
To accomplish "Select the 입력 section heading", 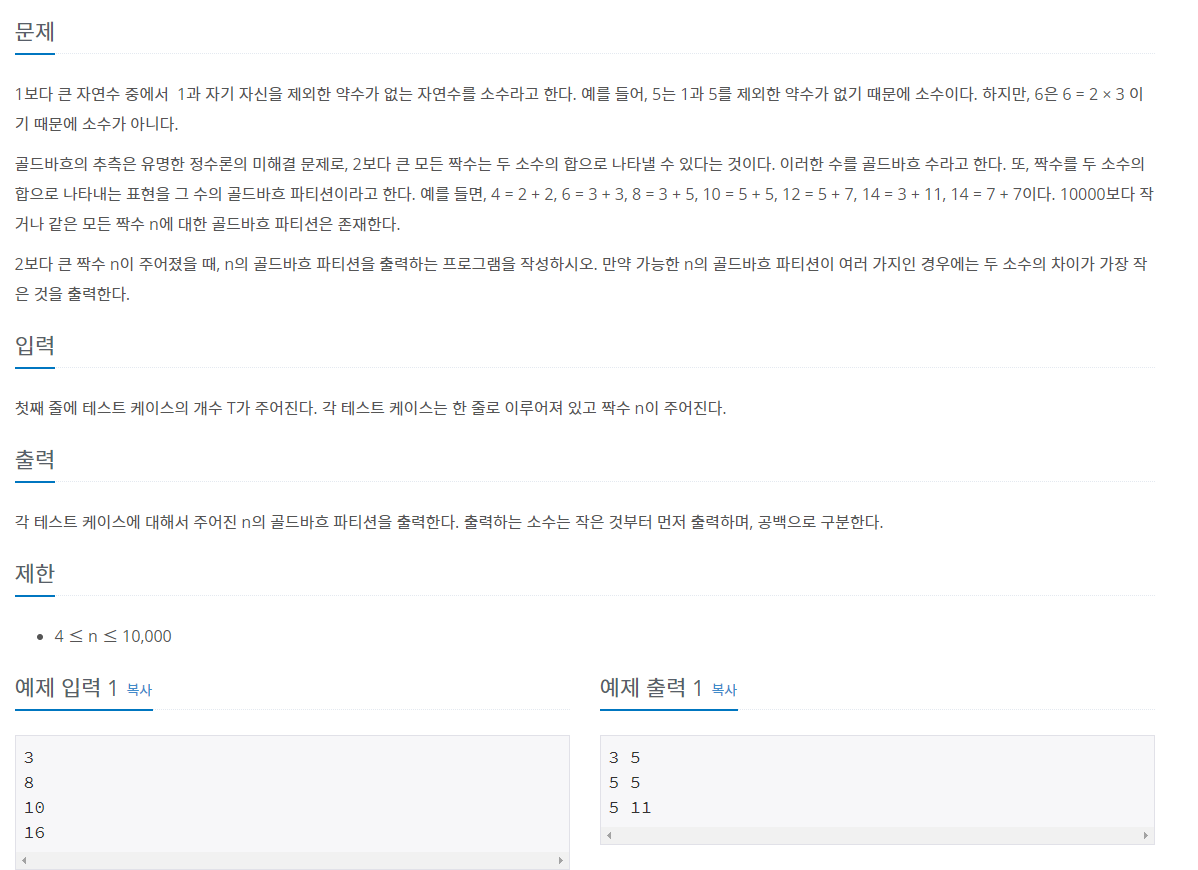I will click(34, 345).
